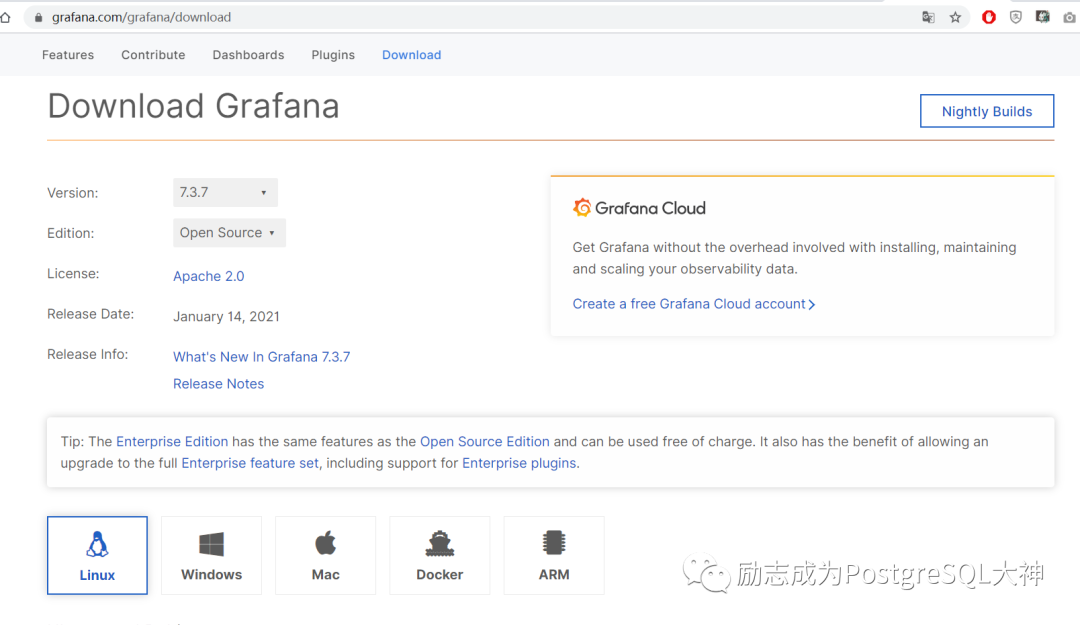Expand the Version 7.3.7 dropdown
Image resolution: width=1080 pixels, height=625 pixels.
(225, 192)
